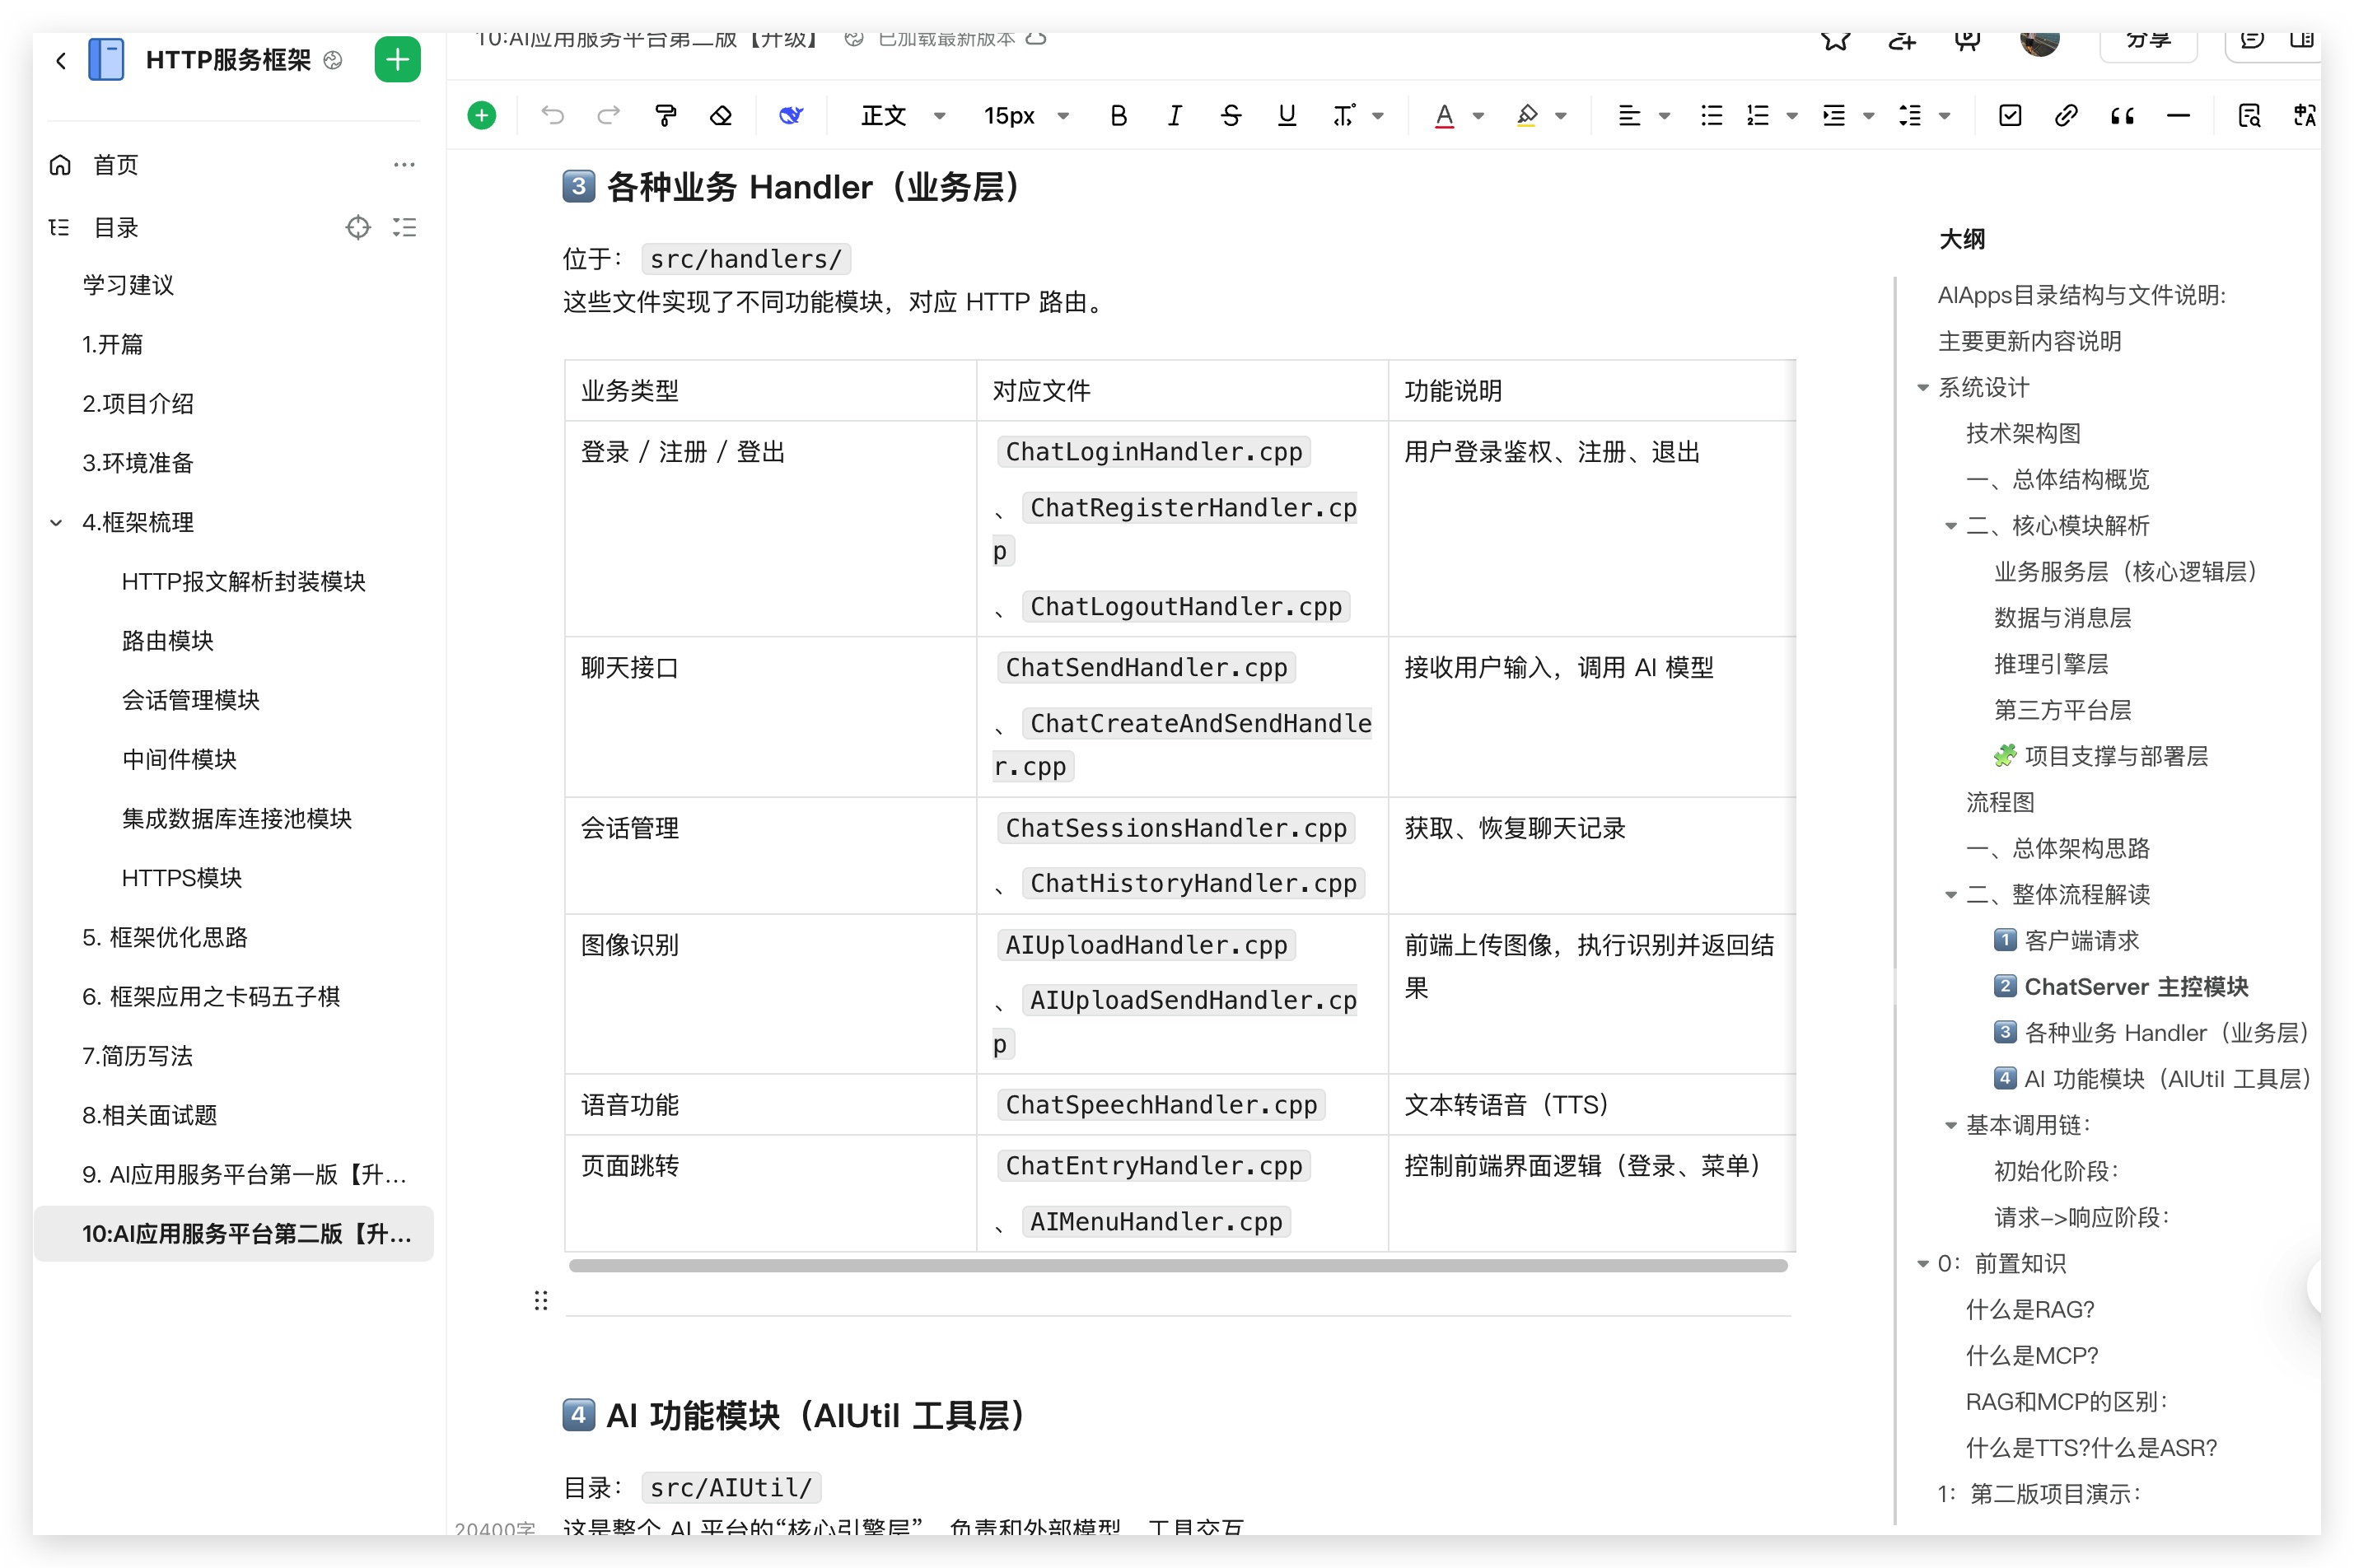Toggle strikethrough formatting
This screenshot has width=2354, height=1568.
point(1230,116)
